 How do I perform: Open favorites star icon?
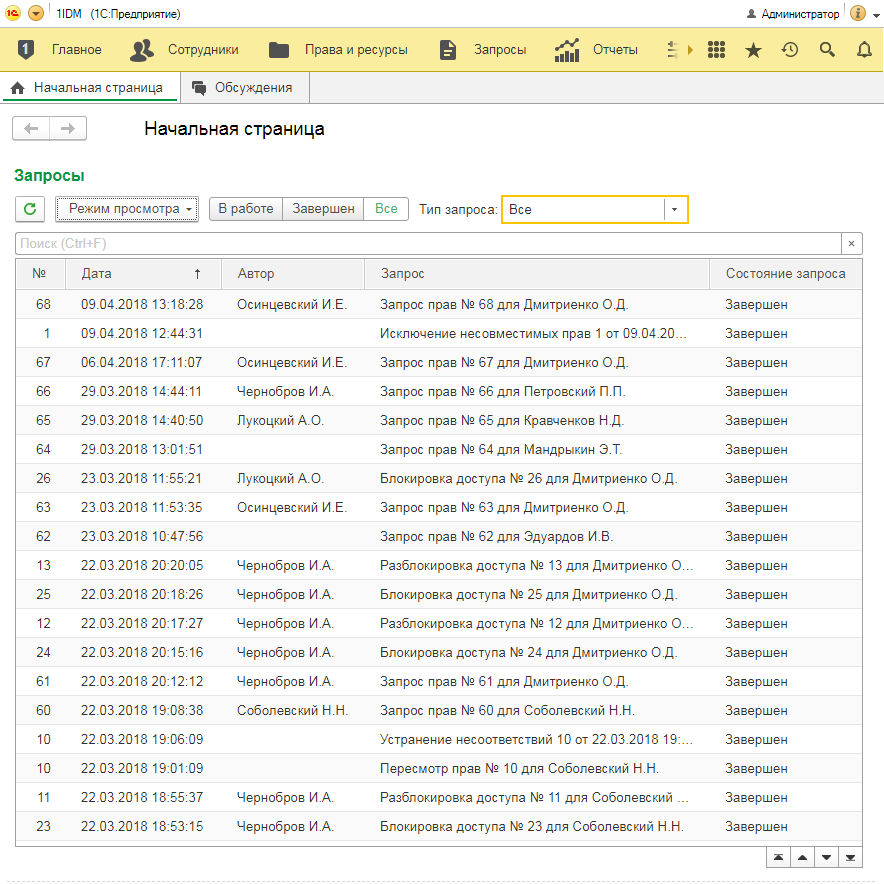(753, 50)
